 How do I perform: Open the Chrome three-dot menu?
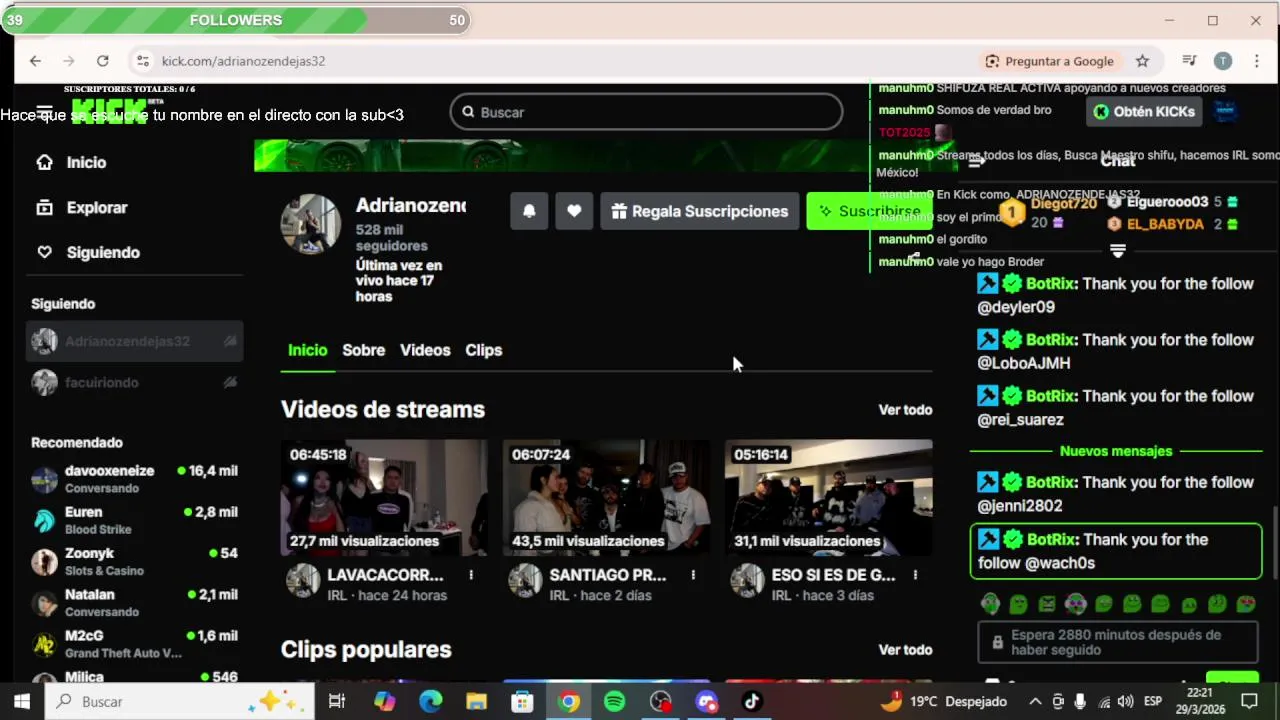1256,61
